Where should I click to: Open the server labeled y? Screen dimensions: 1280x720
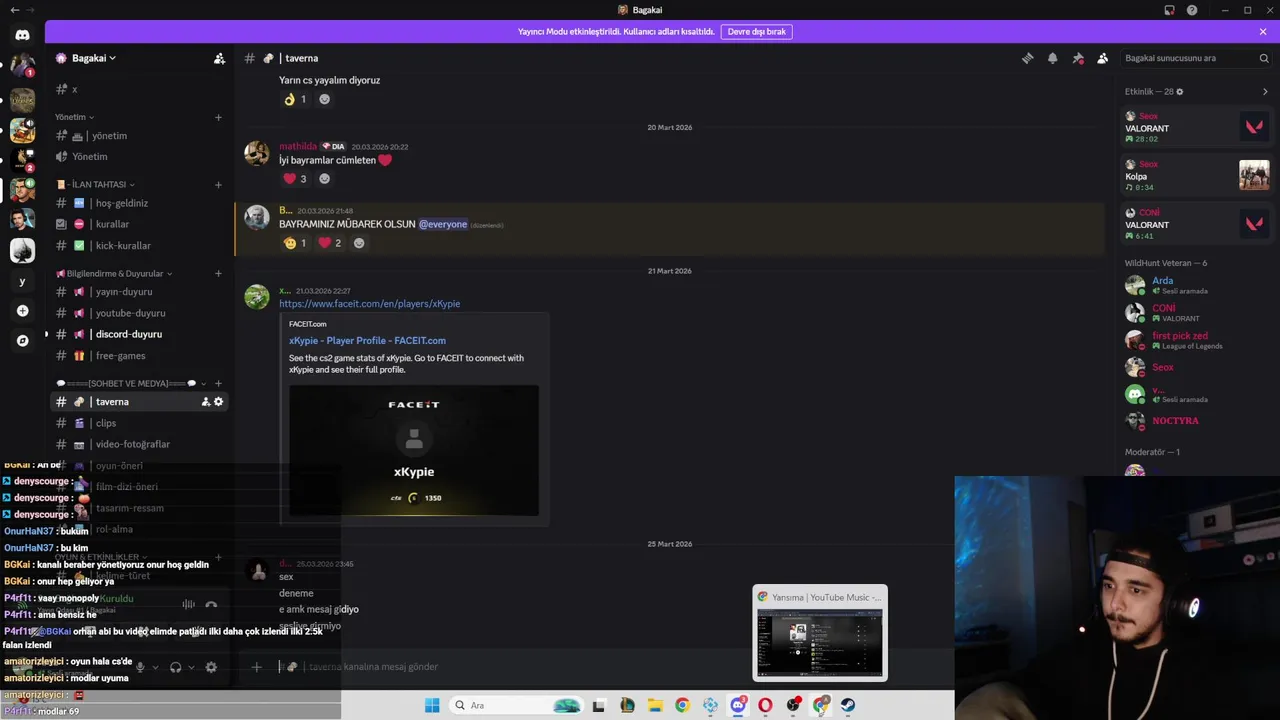tap(22, 281)
